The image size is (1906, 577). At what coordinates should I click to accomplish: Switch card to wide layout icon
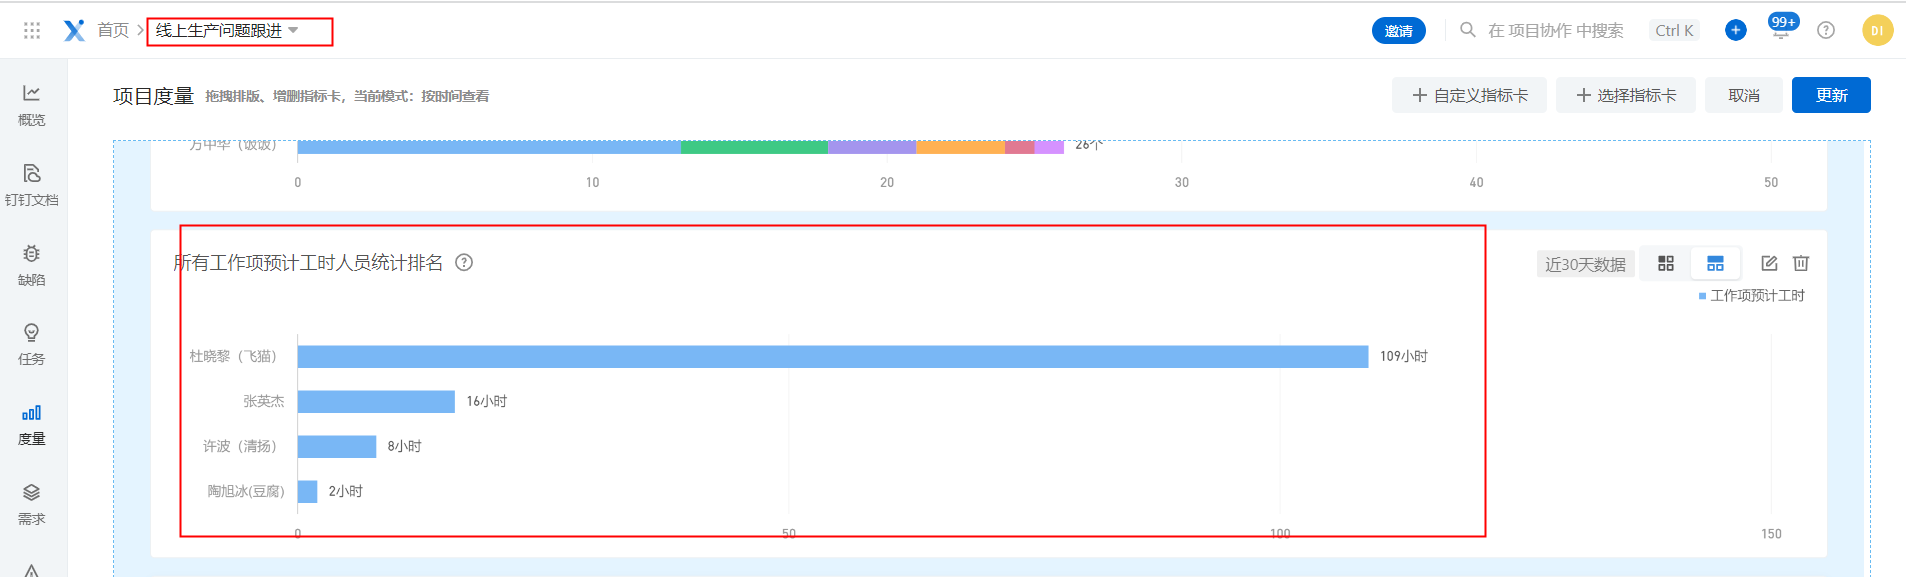coord(1715,263)
